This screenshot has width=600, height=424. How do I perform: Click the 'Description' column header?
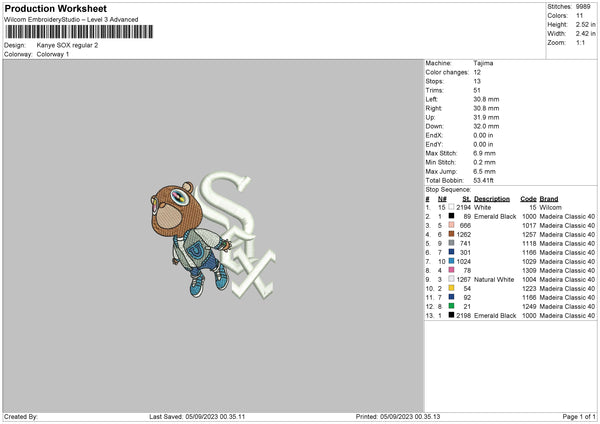point(492,199)
